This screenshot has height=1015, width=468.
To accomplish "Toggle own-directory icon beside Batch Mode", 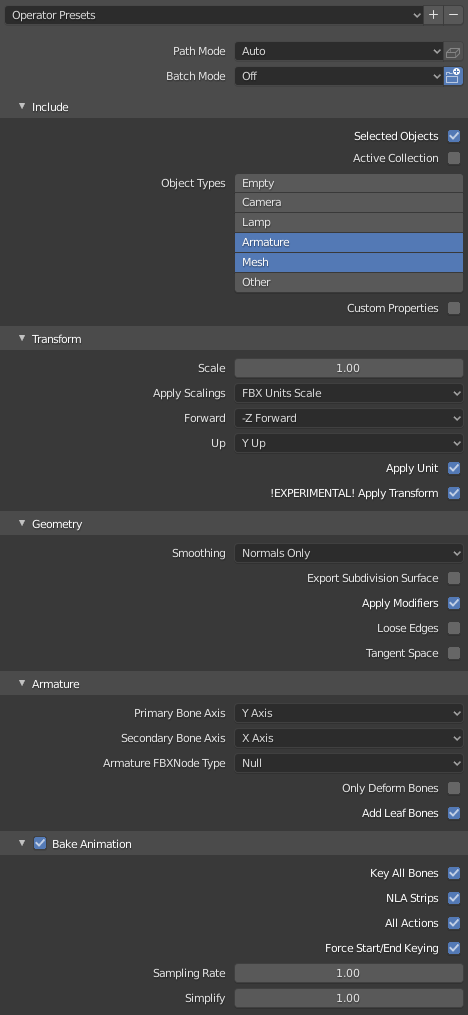I will click(453, 76).
